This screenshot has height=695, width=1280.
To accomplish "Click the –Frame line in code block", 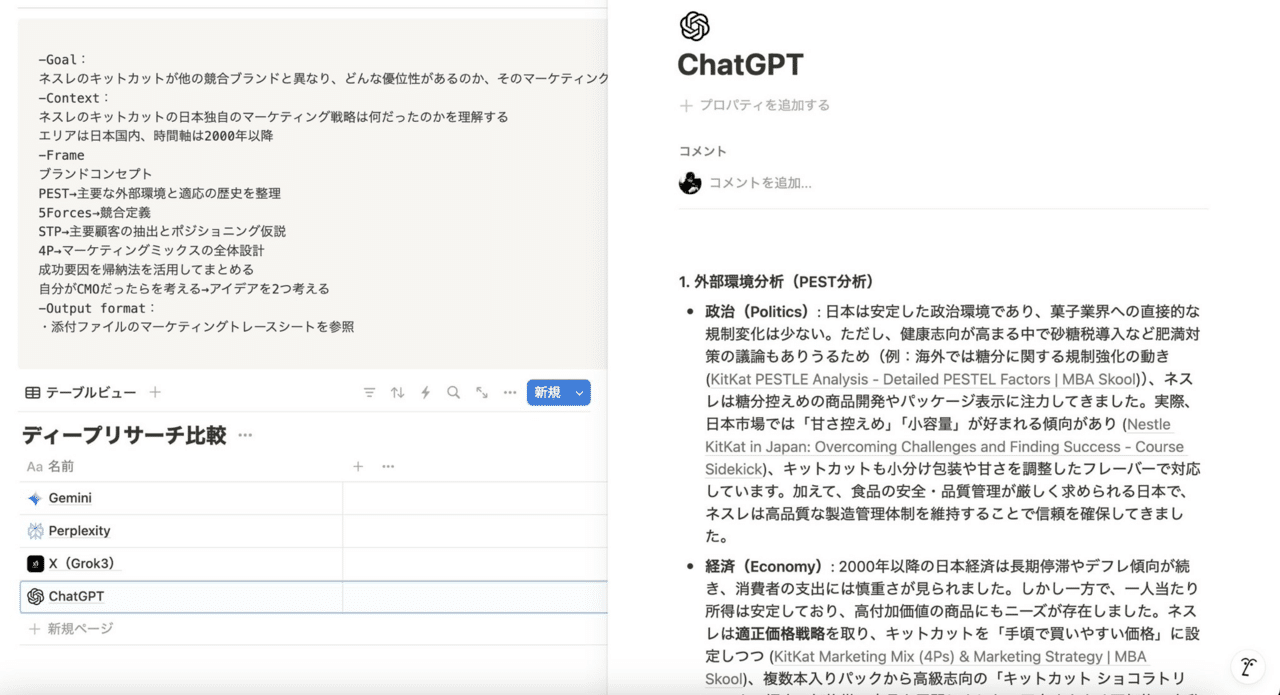I will (x=62, y=155).
